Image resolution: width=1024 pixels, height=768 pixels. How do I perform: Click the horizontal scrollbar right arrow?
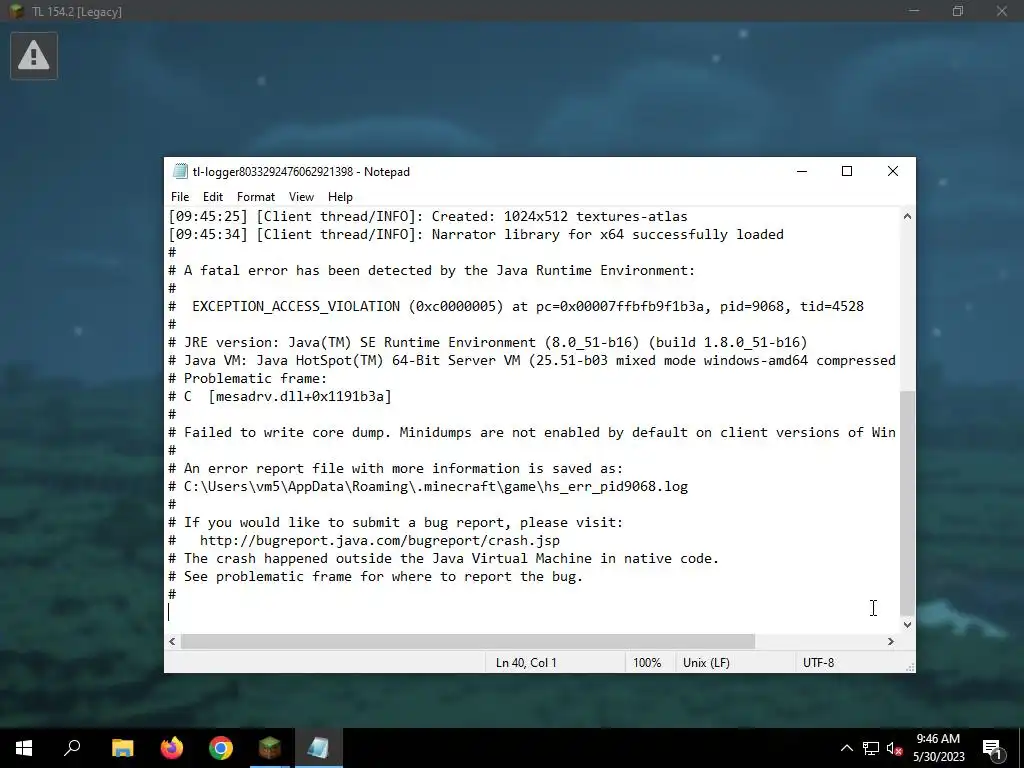click(x=891, y=641)
